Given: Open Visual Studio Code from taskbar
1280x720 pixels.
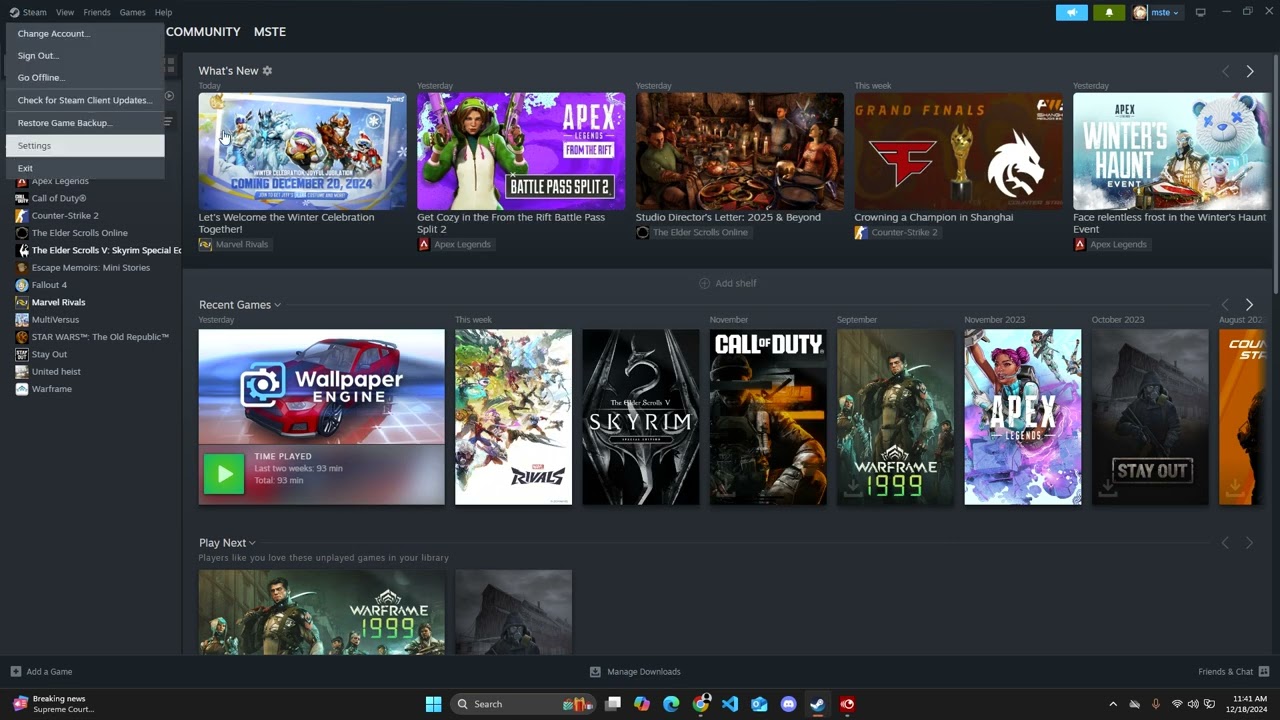Looking at the screenshot, I should pos(730,704).
